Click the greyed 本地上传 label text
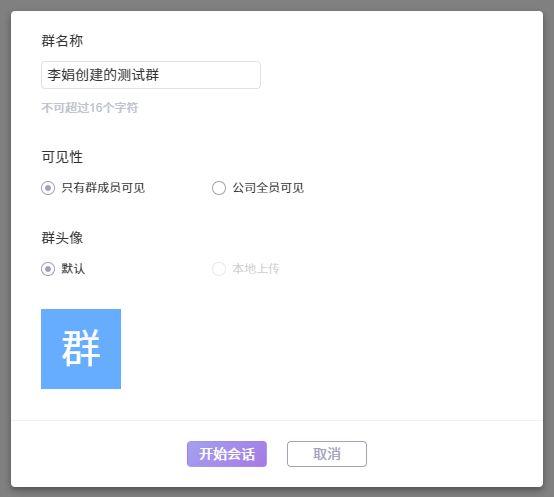The width and height of the screenshot is (554, 497). coord(256,269)
